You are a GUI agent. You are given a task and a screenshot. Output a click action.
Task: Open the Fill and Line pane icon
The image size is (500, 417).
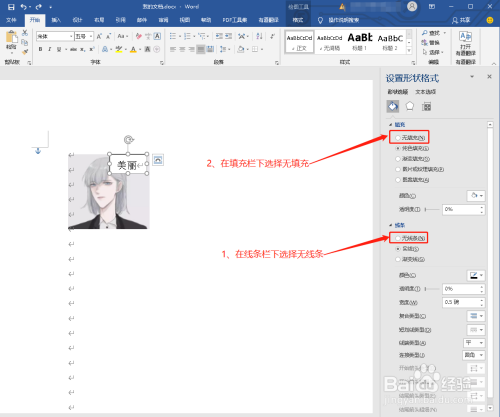click(x=393, y=107)
